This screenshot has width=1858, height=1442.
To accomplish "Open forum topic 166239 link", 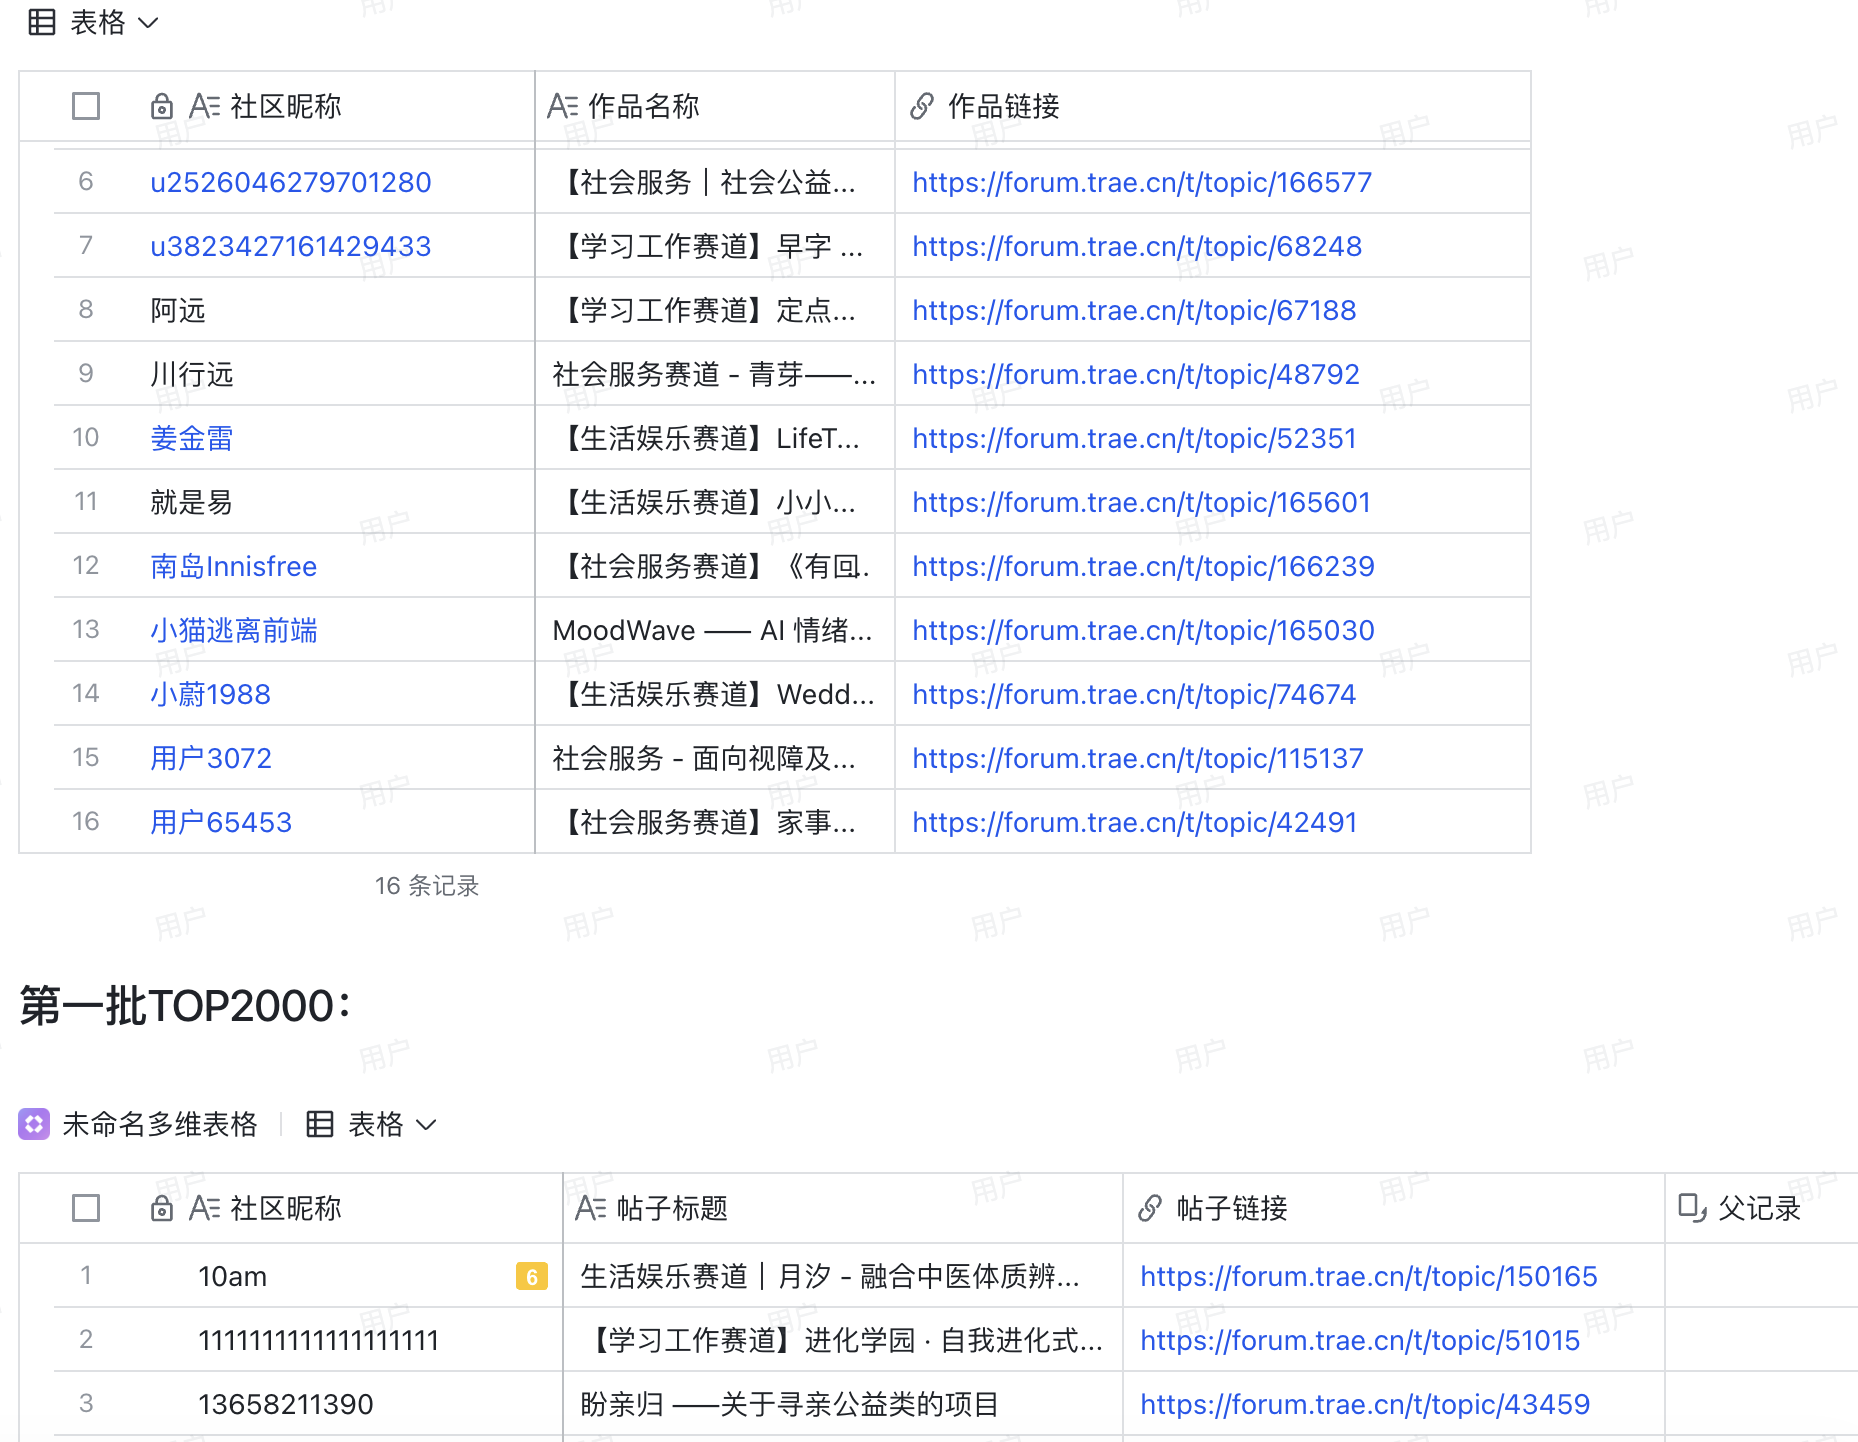I will (1143, 566).
